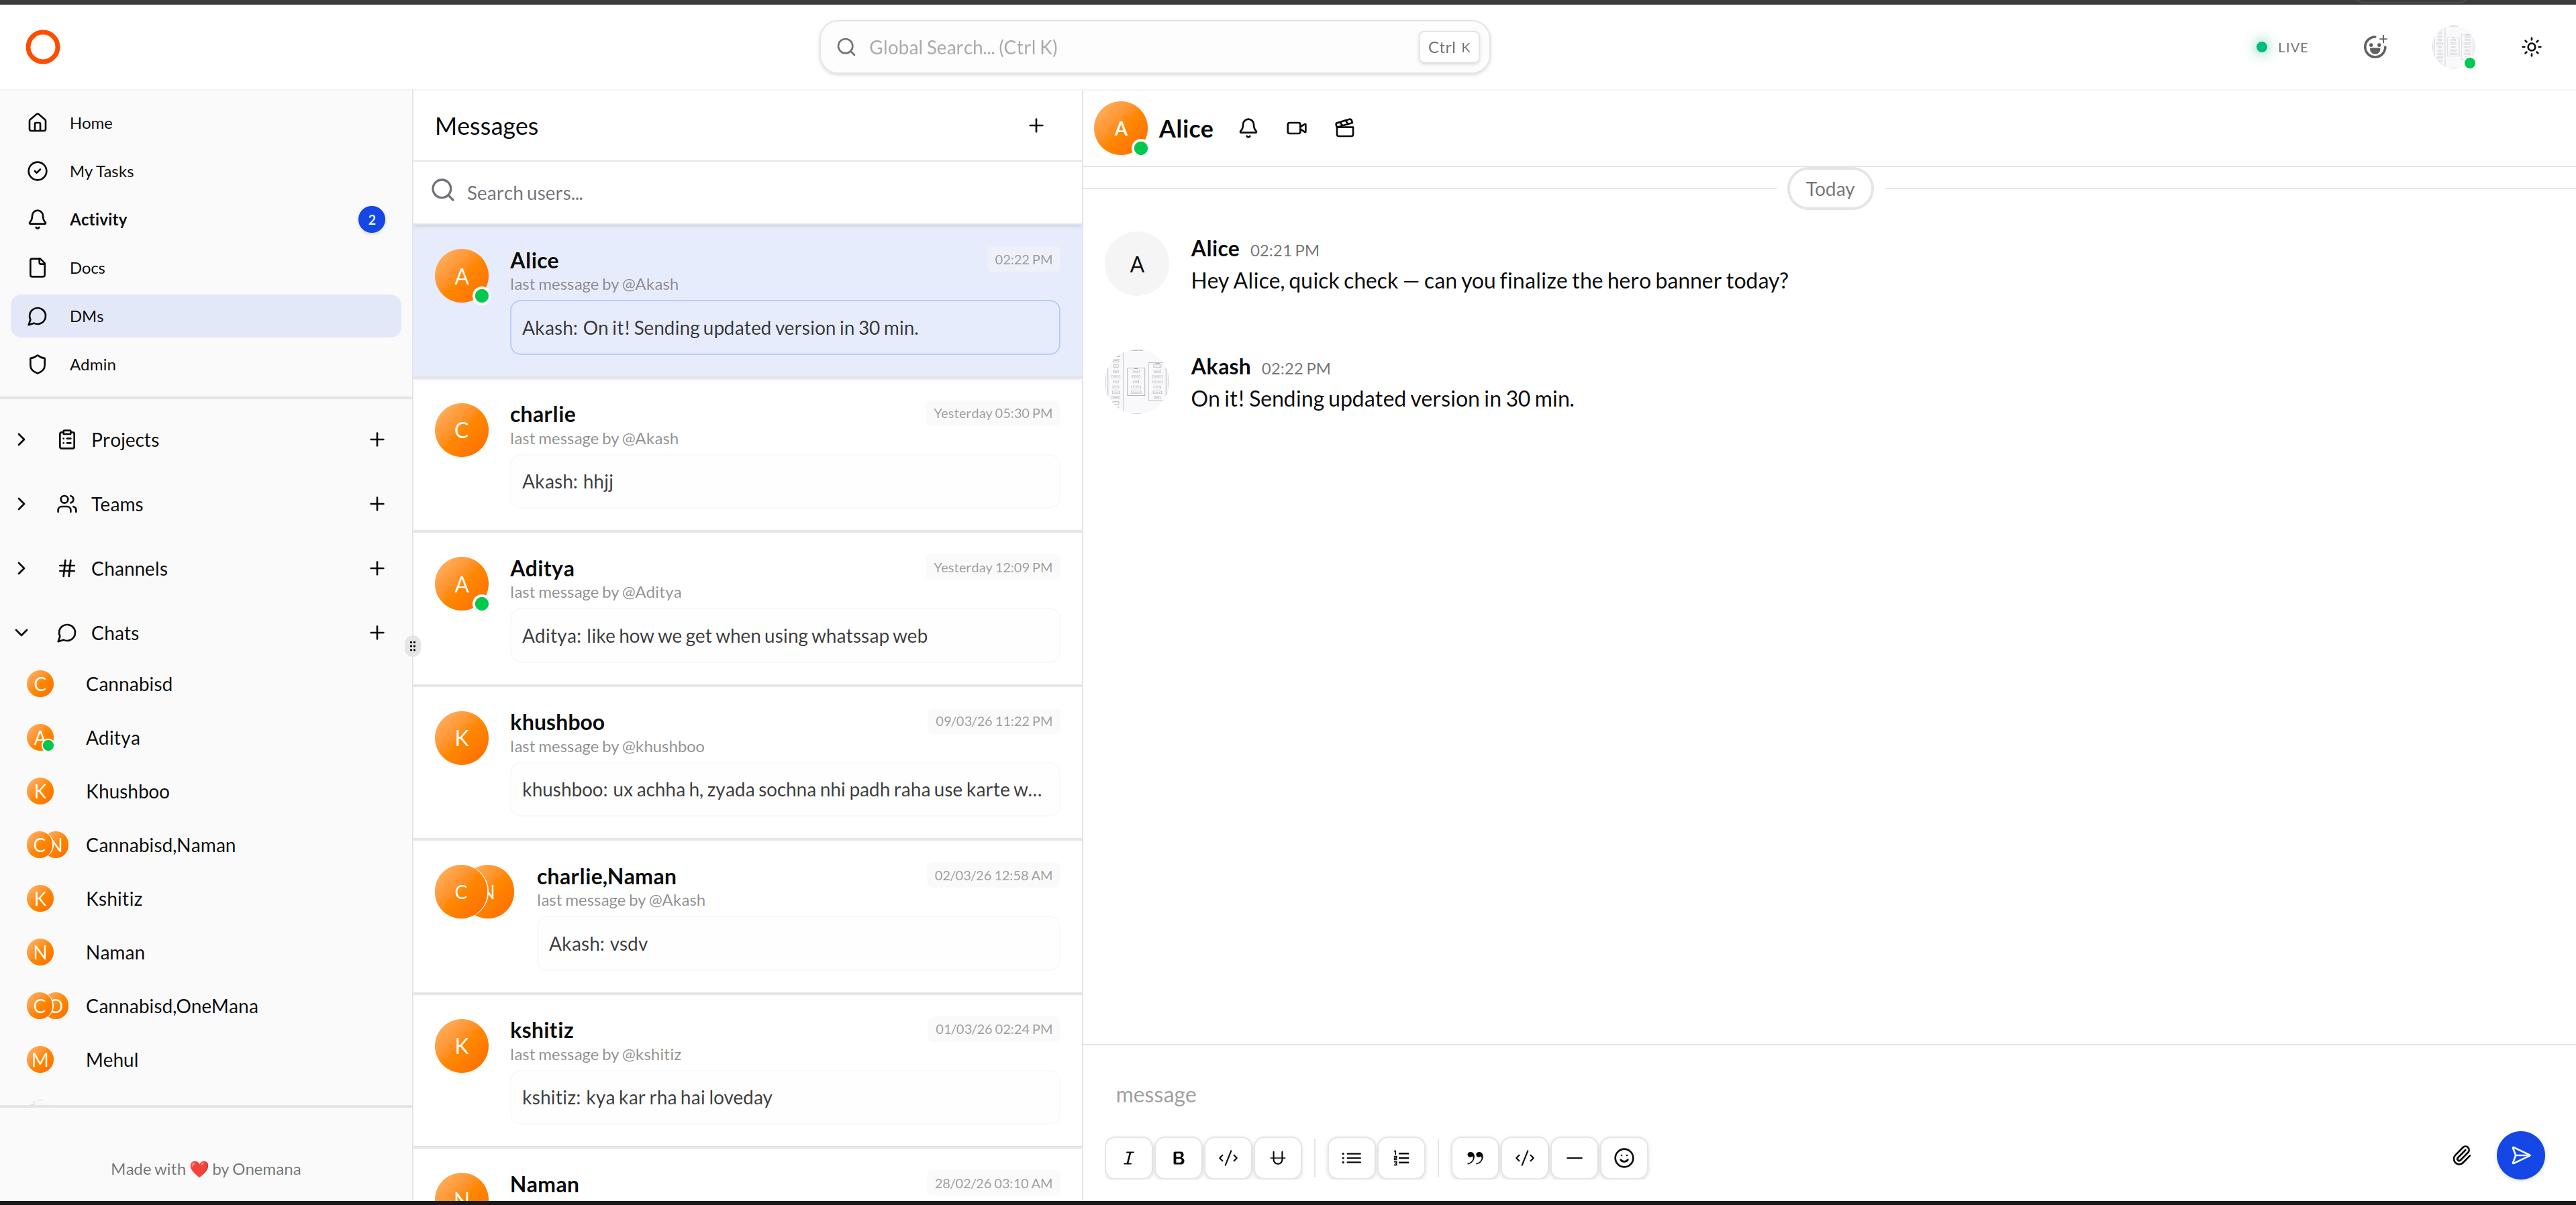This screenshot has height=1205, width=2576.
Task: Open Activity from the sidebar menu
Action: click(98, 219)
